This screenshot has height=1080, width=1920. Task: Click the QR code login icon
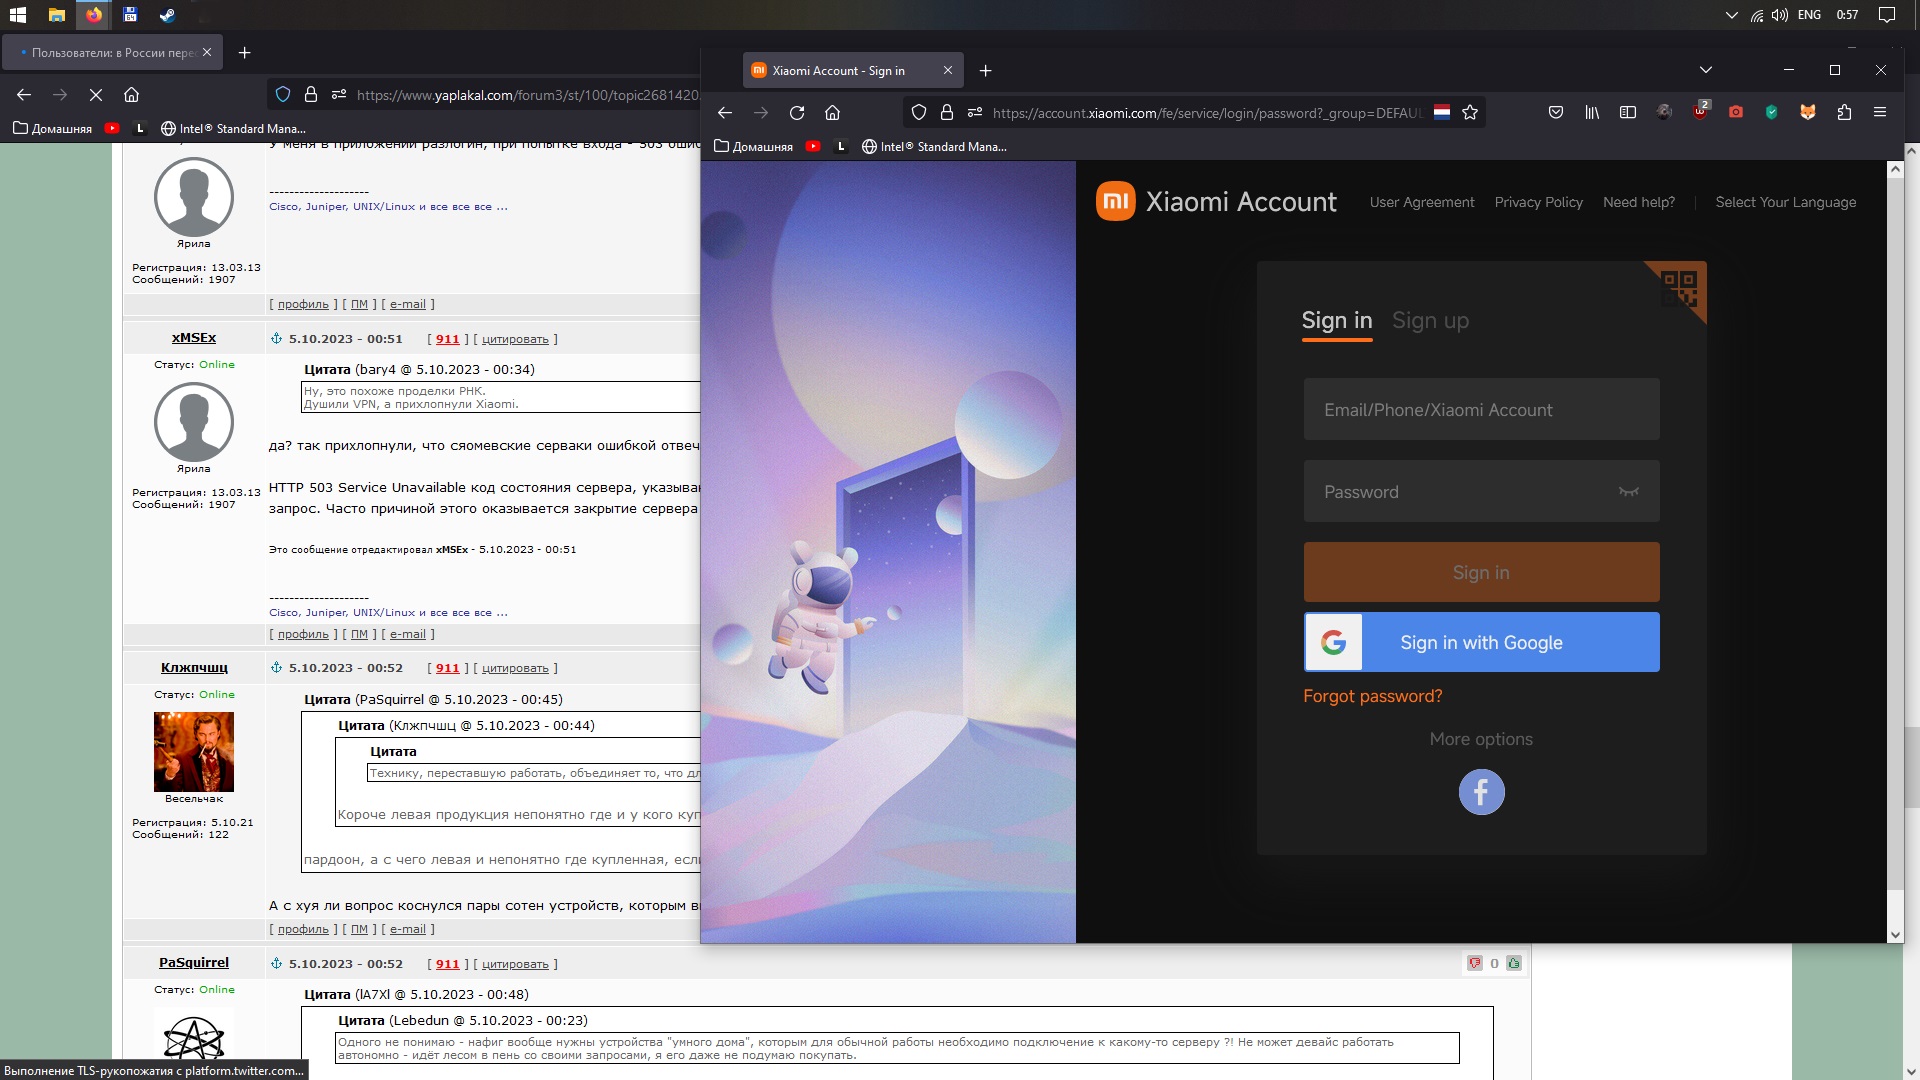(1680, 289)
